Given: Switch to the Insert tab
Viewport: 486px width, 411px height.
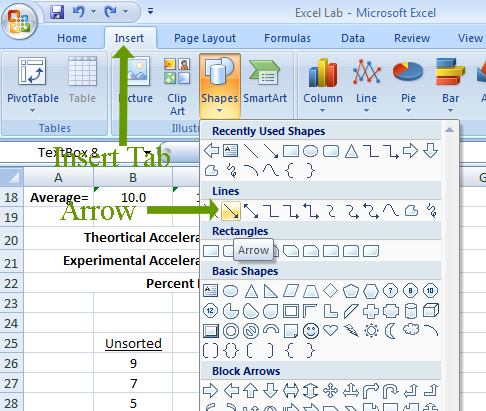Looking at the screenshot, I should [129, 38].
